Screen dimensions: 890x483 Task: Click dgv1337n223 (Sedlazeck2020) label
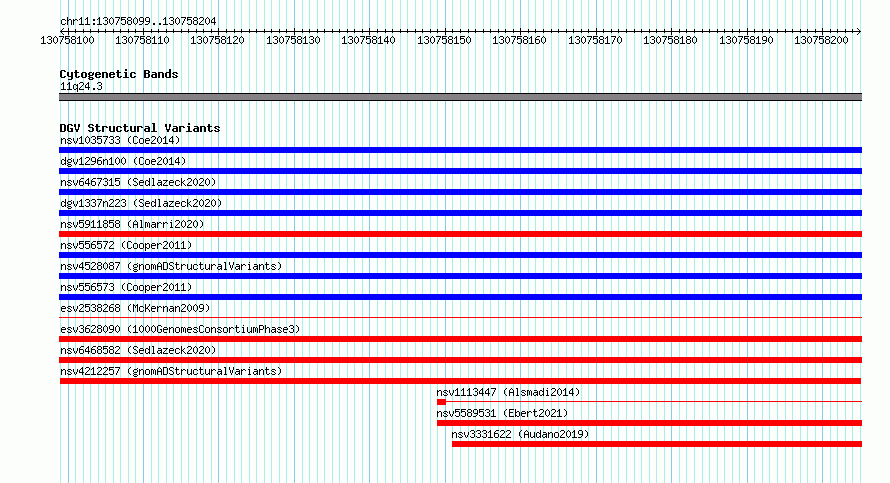click(x=141, y=203)
